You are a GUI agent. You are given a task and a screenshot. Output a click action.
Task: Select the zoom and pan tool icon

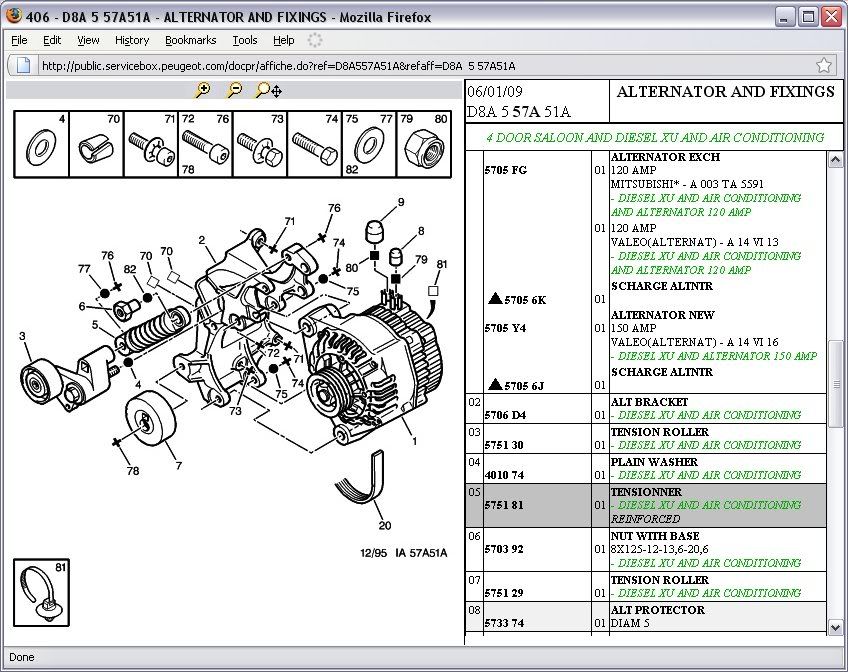[x=269, y=90]
